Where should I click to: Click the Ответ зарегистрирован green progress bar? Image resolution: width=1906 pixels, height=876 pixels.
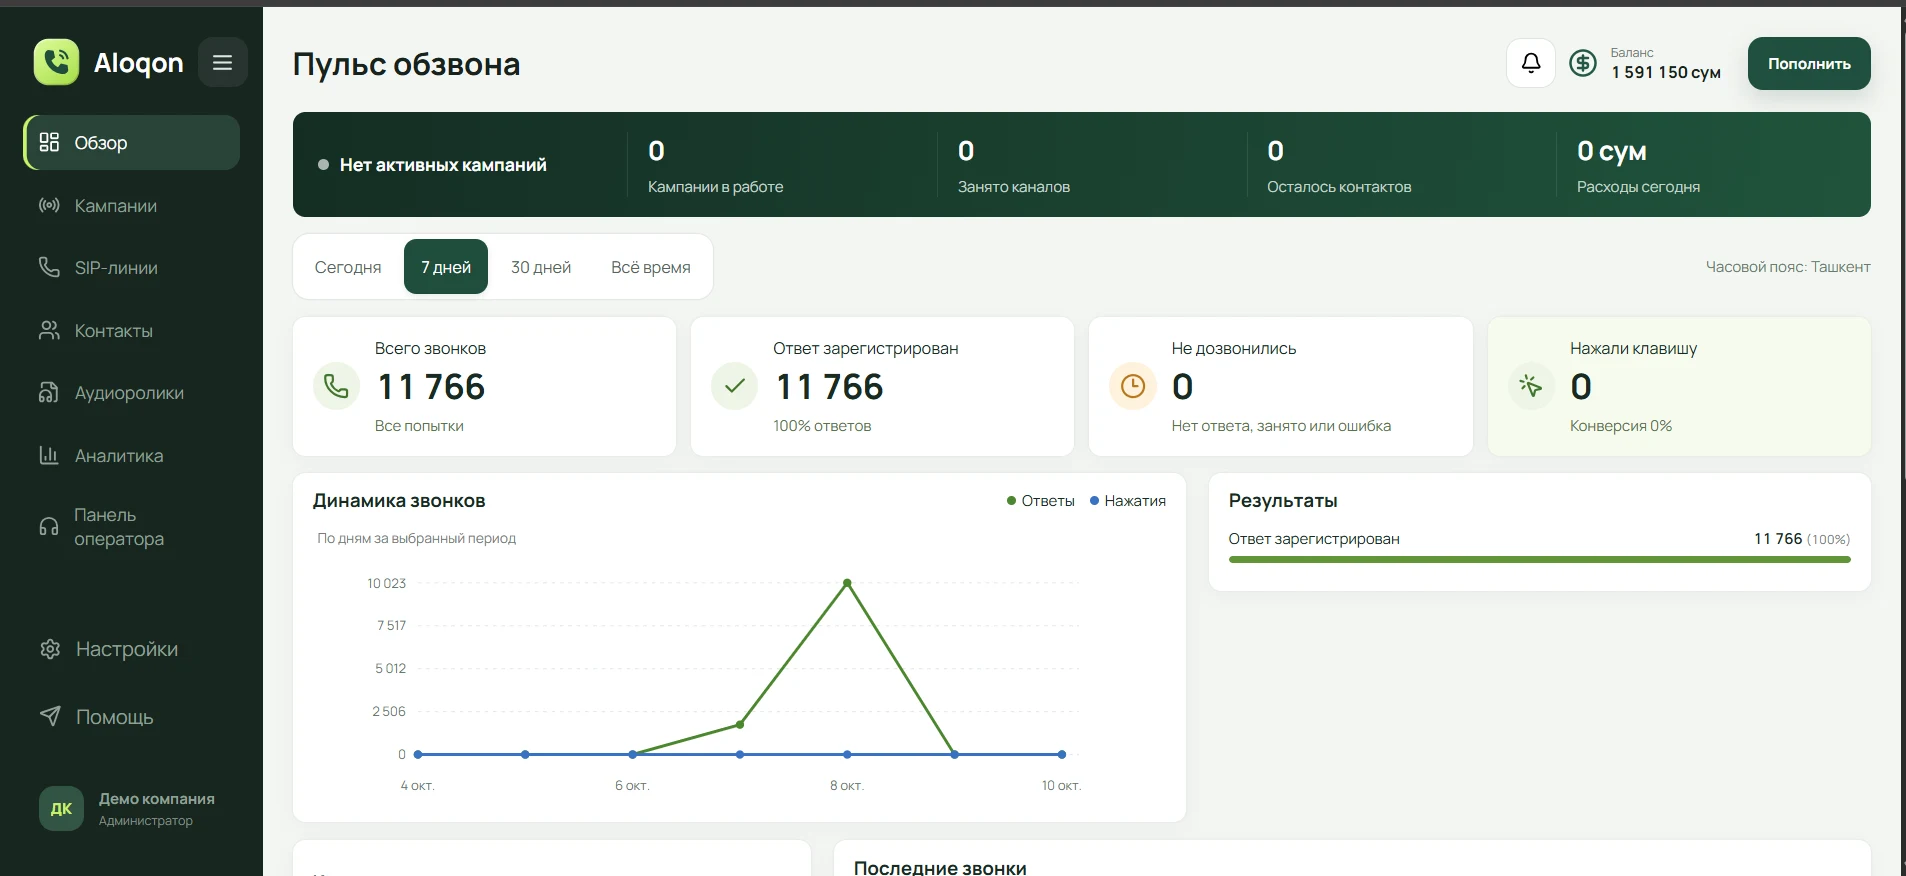click(x=1539, y=560)
